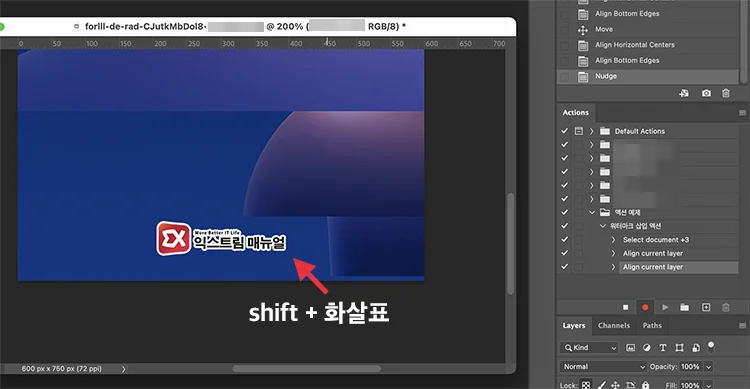
Task: Open the Fill slider dropdown arrow
Action: coord(709,385)
